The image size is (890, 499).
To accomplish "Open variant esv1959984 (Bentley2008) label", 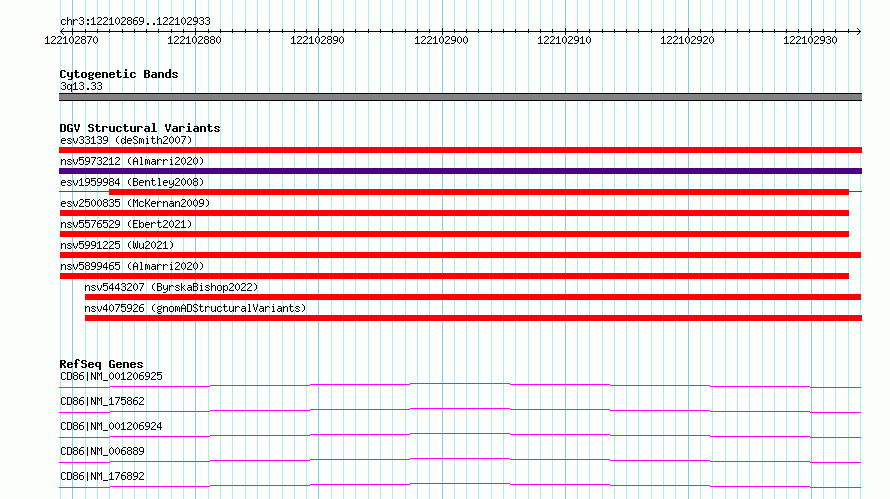I will click(132, 182).
